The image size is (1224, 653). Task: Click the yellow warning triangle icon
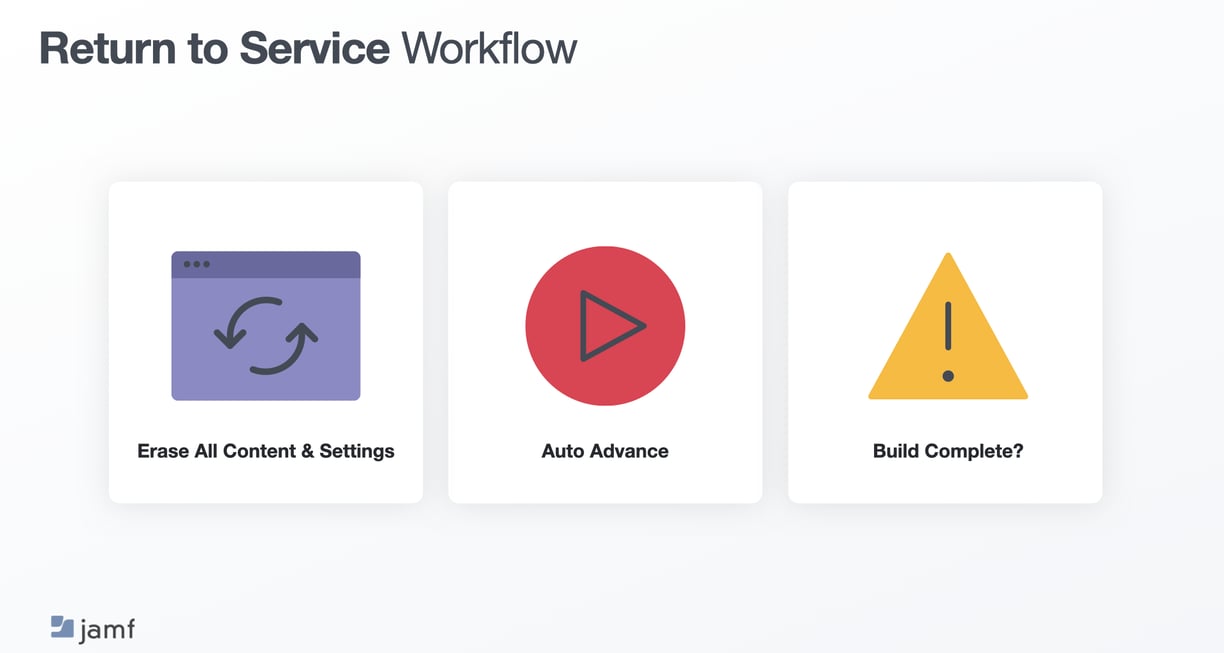(x=948, y=326)
